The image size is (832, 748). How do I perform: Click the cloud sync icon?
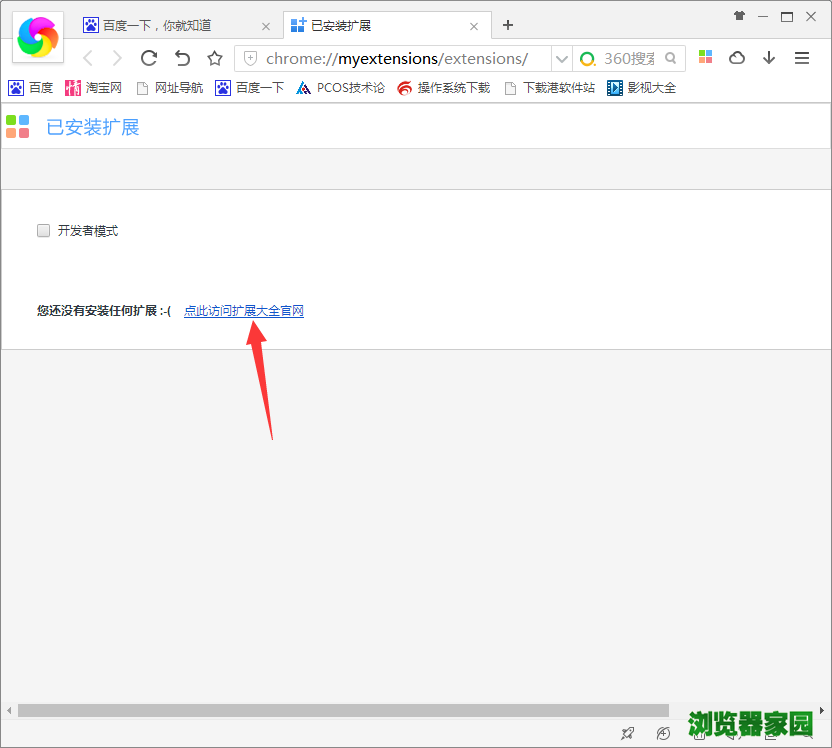[737, 58]
